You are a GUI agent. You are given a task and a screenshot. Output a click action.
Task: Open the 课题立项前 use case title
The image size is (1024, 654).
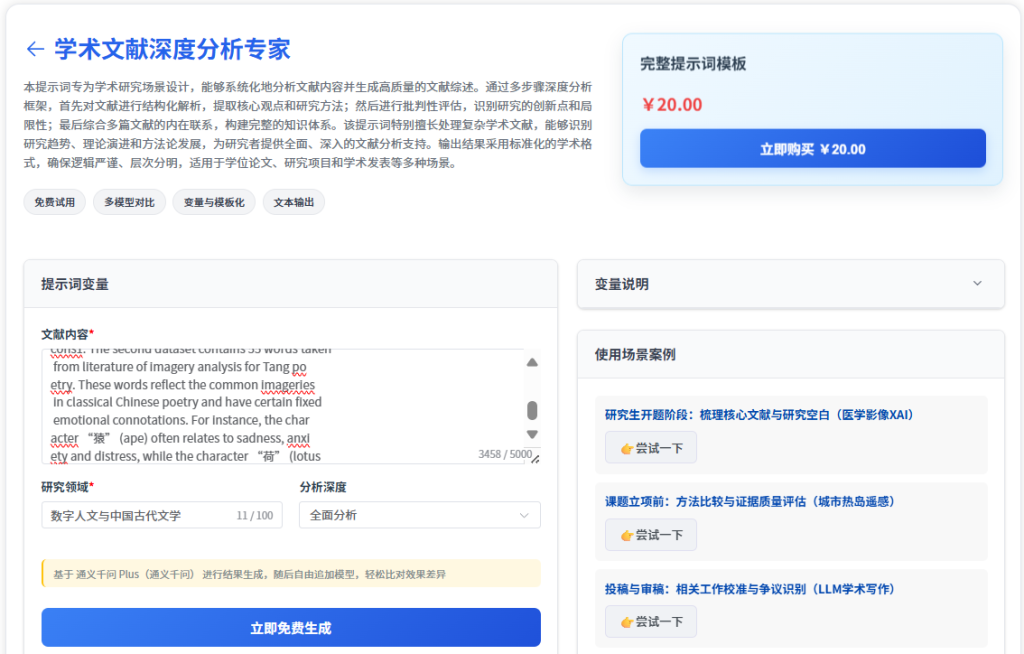(x=749, y=502)
